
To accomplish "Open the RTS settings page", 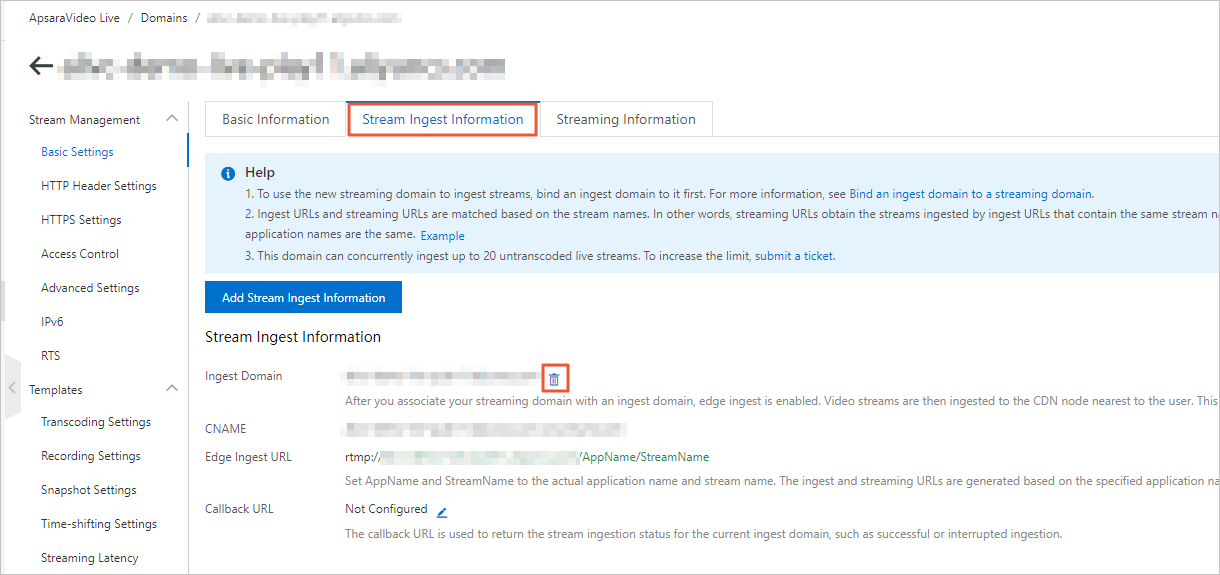I will 51,356.
